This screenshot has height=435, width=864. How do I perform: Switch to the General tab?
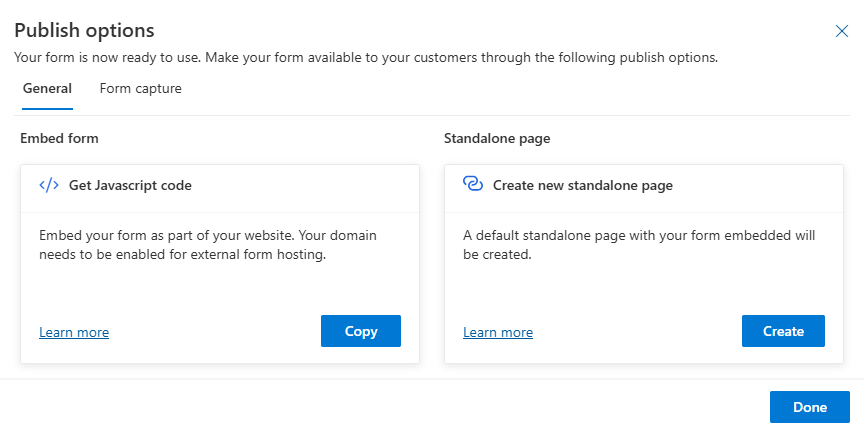pyautogui.click(x=47, y=89)
